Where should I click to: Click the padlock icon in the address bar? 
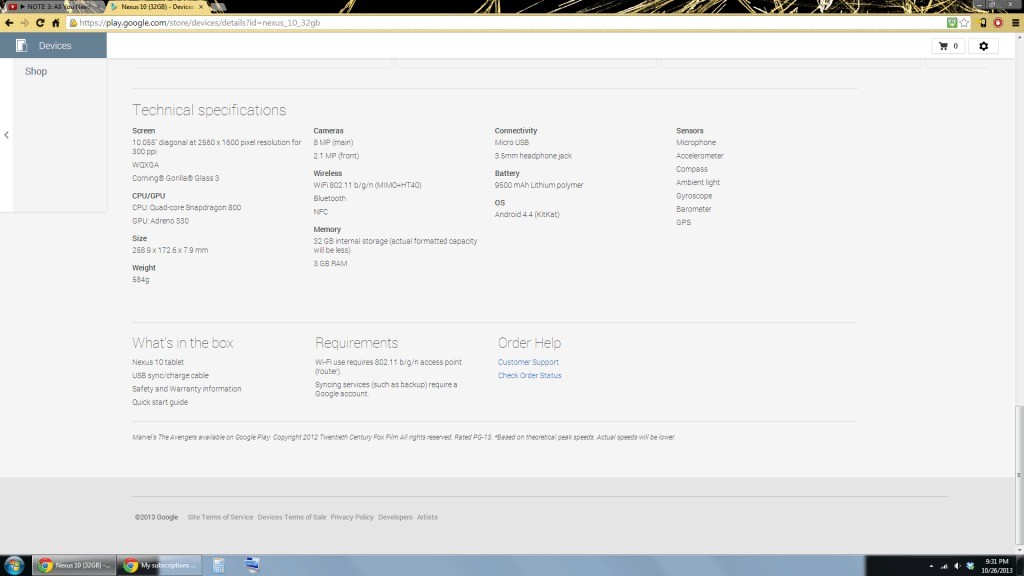click(x=75, y=22)
